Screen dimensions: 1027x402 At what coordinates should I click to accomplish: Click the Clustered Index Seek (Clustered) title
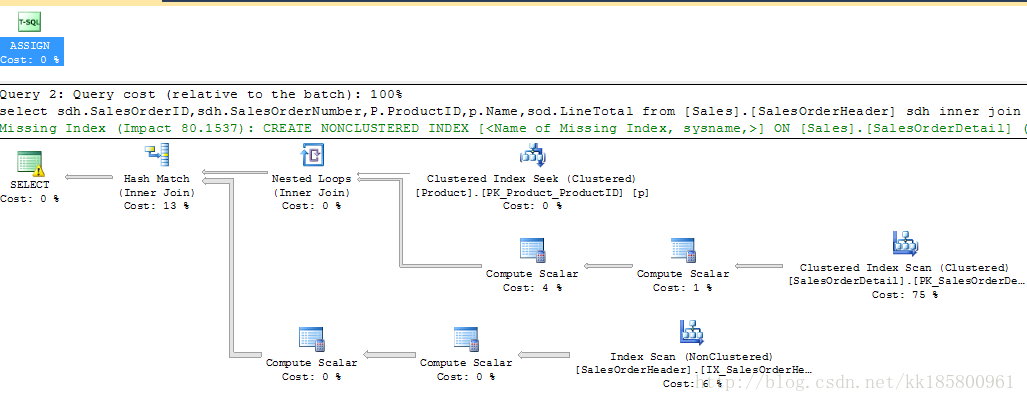532,179
